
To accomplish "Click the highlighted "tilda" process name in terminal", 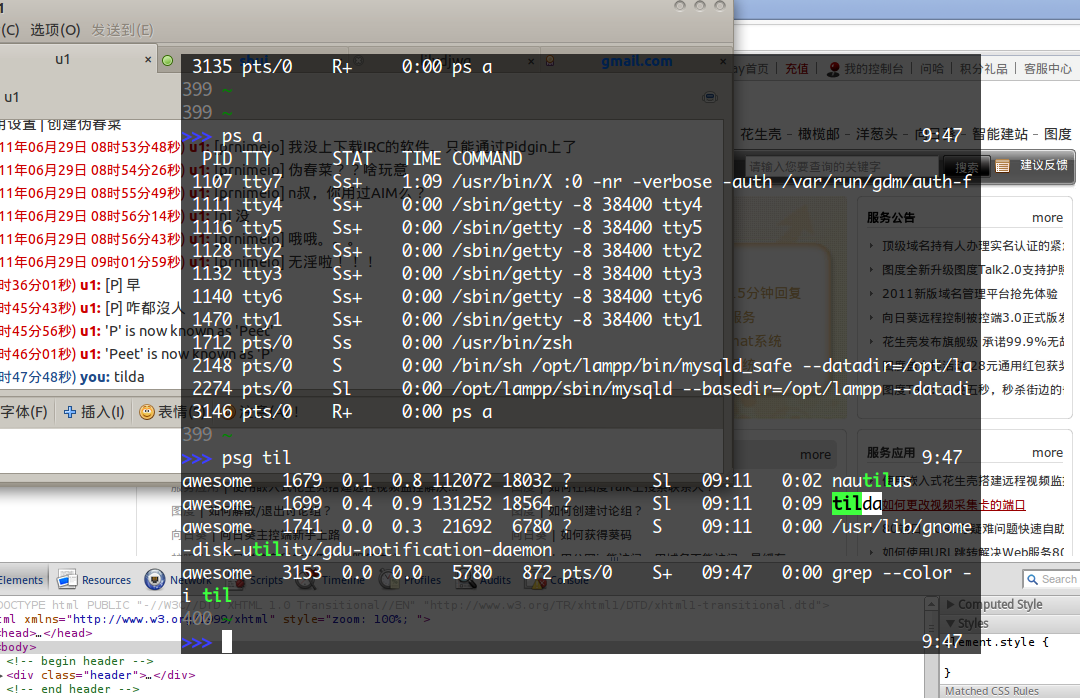I will pos(857,504).
